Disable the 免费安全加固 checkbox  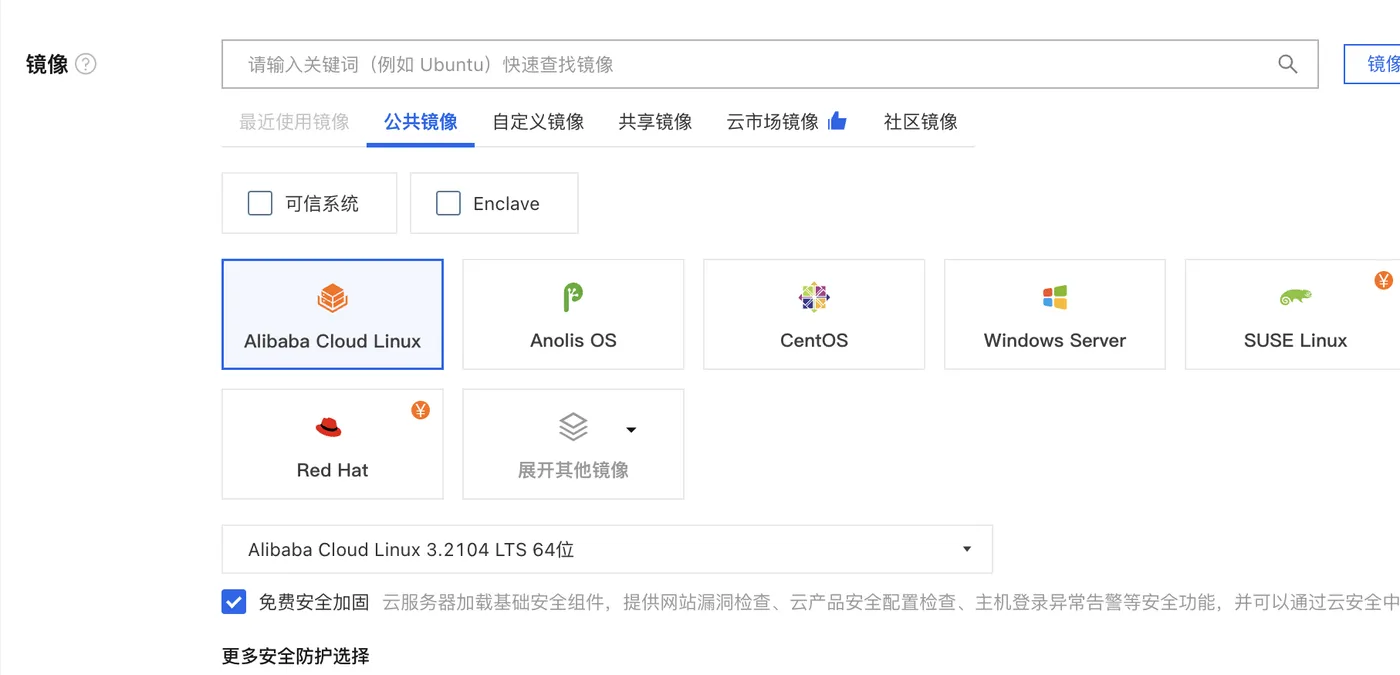tap(233, 601)
